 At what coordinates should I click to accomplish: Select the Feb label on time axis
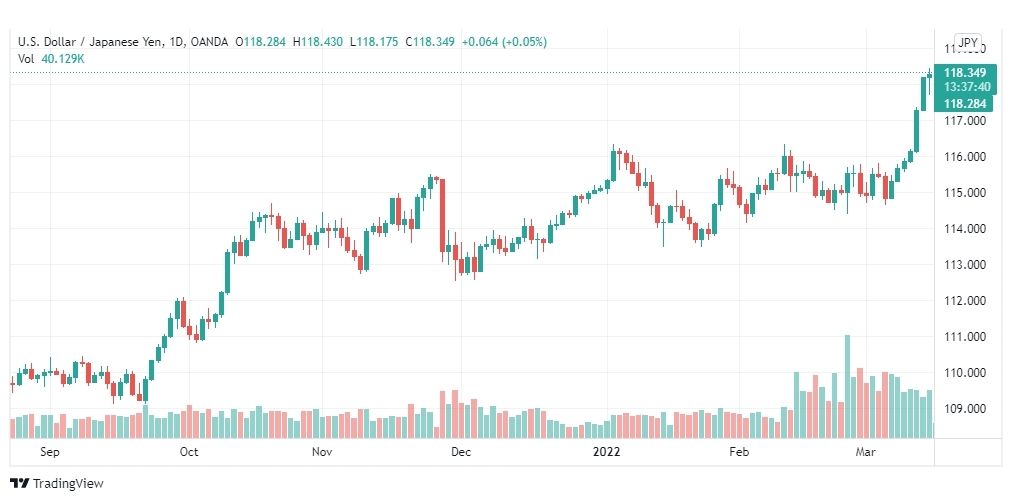pyautogui.click(x=738, y=452)
